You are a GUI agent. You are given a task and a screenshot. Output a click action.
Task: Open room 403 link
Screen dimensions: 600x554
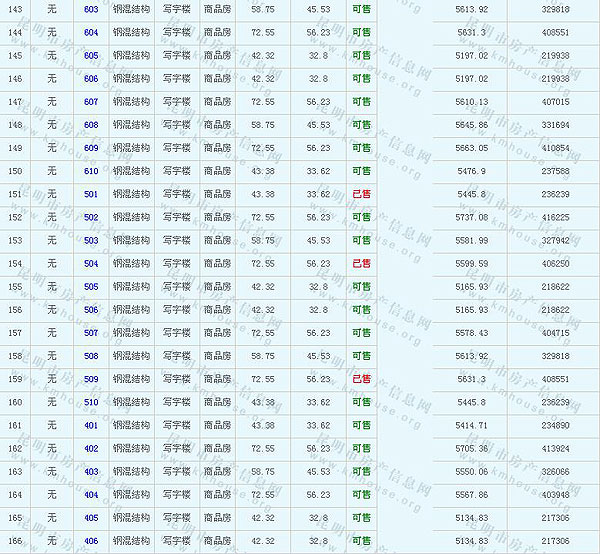click(91, 471)
